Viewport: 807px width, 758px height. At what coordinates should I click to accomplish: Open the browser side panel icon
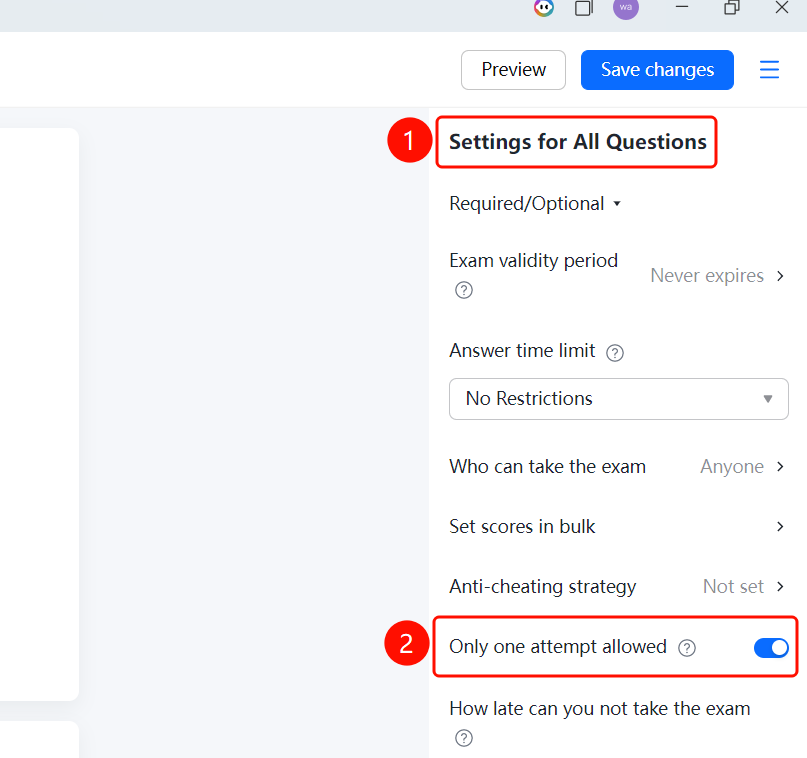(584, 8)
